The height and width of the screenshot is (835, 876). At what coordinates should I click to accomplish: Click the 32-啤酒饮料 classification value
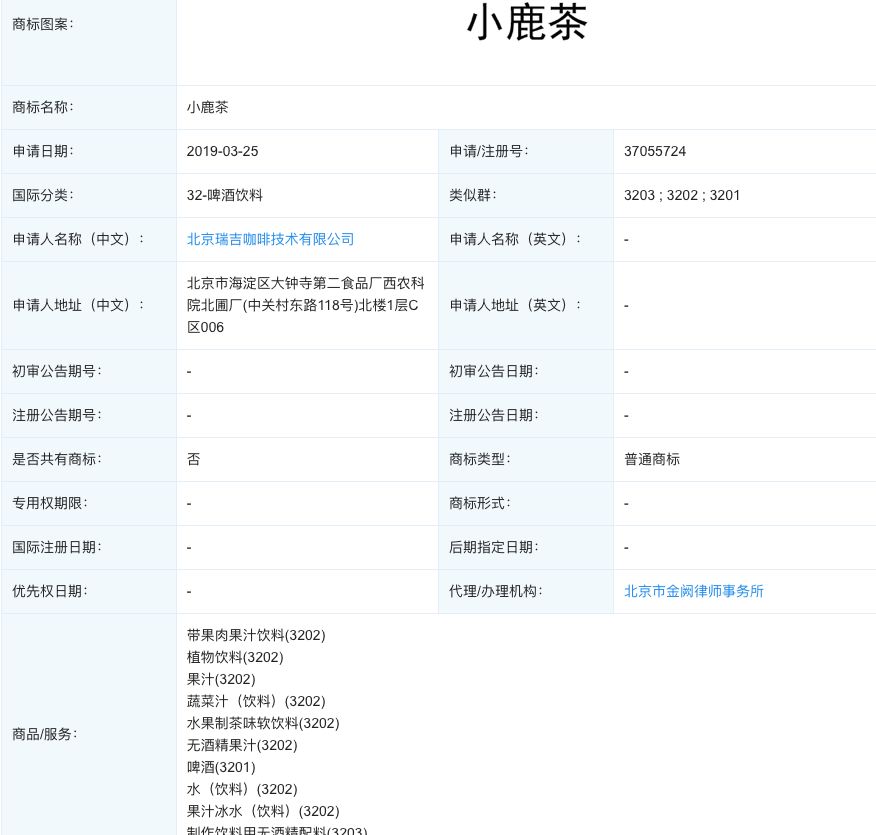point(224,195)
